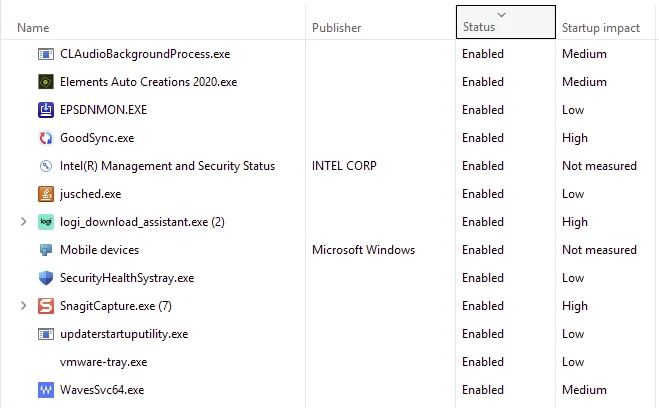The width and height of the screenshot is (659, 408).
Task: Click the GoodSync.exe sync arrows icon
Action: click(46, 138)
